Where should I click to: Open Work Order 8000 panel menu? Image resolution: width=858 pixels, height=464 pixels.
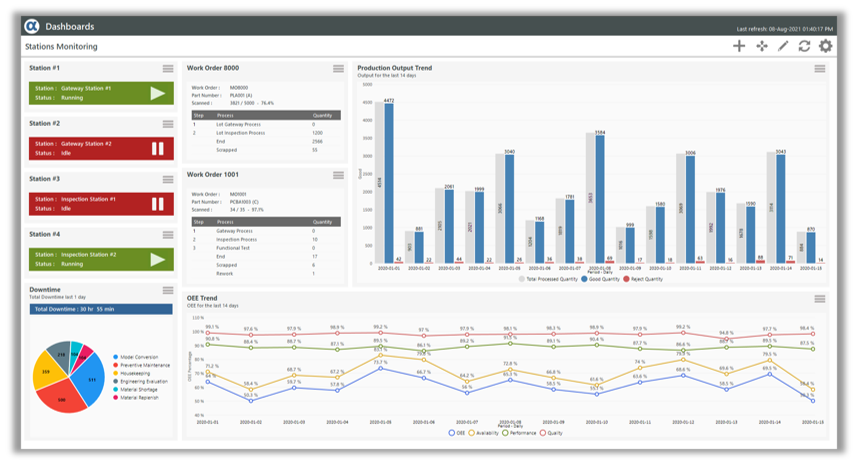[339, 69]
